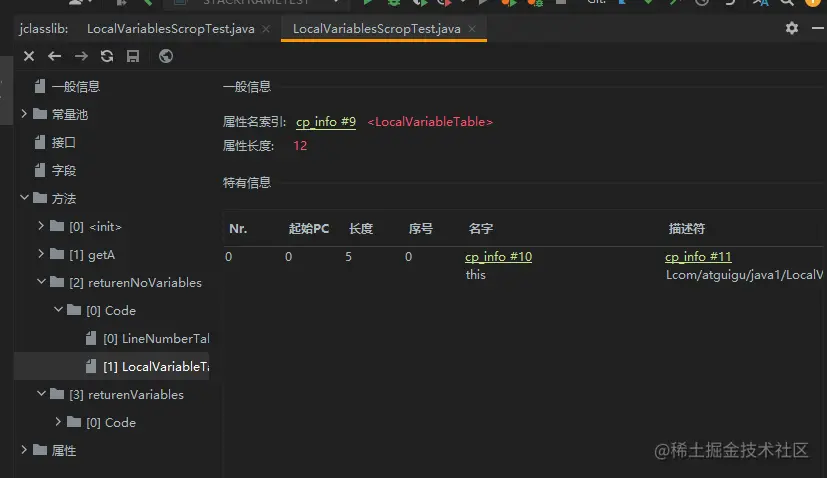Click the length cell value 5

click(349, 256)
